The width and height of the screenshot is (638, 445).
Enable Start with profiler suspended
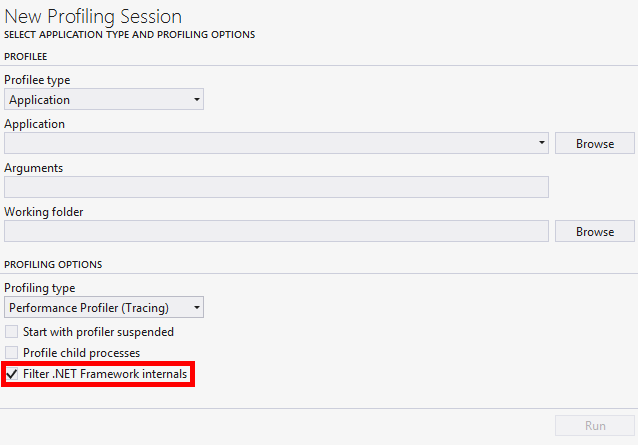pyautogui.click(x=12, y=331)
